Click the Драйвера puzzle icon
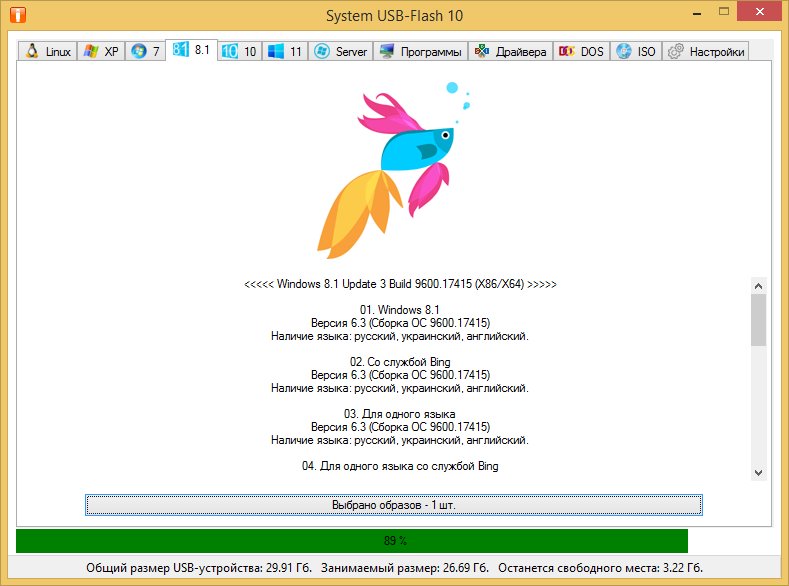The height and width of the screenshot is (586, 789). click(482, 51)
